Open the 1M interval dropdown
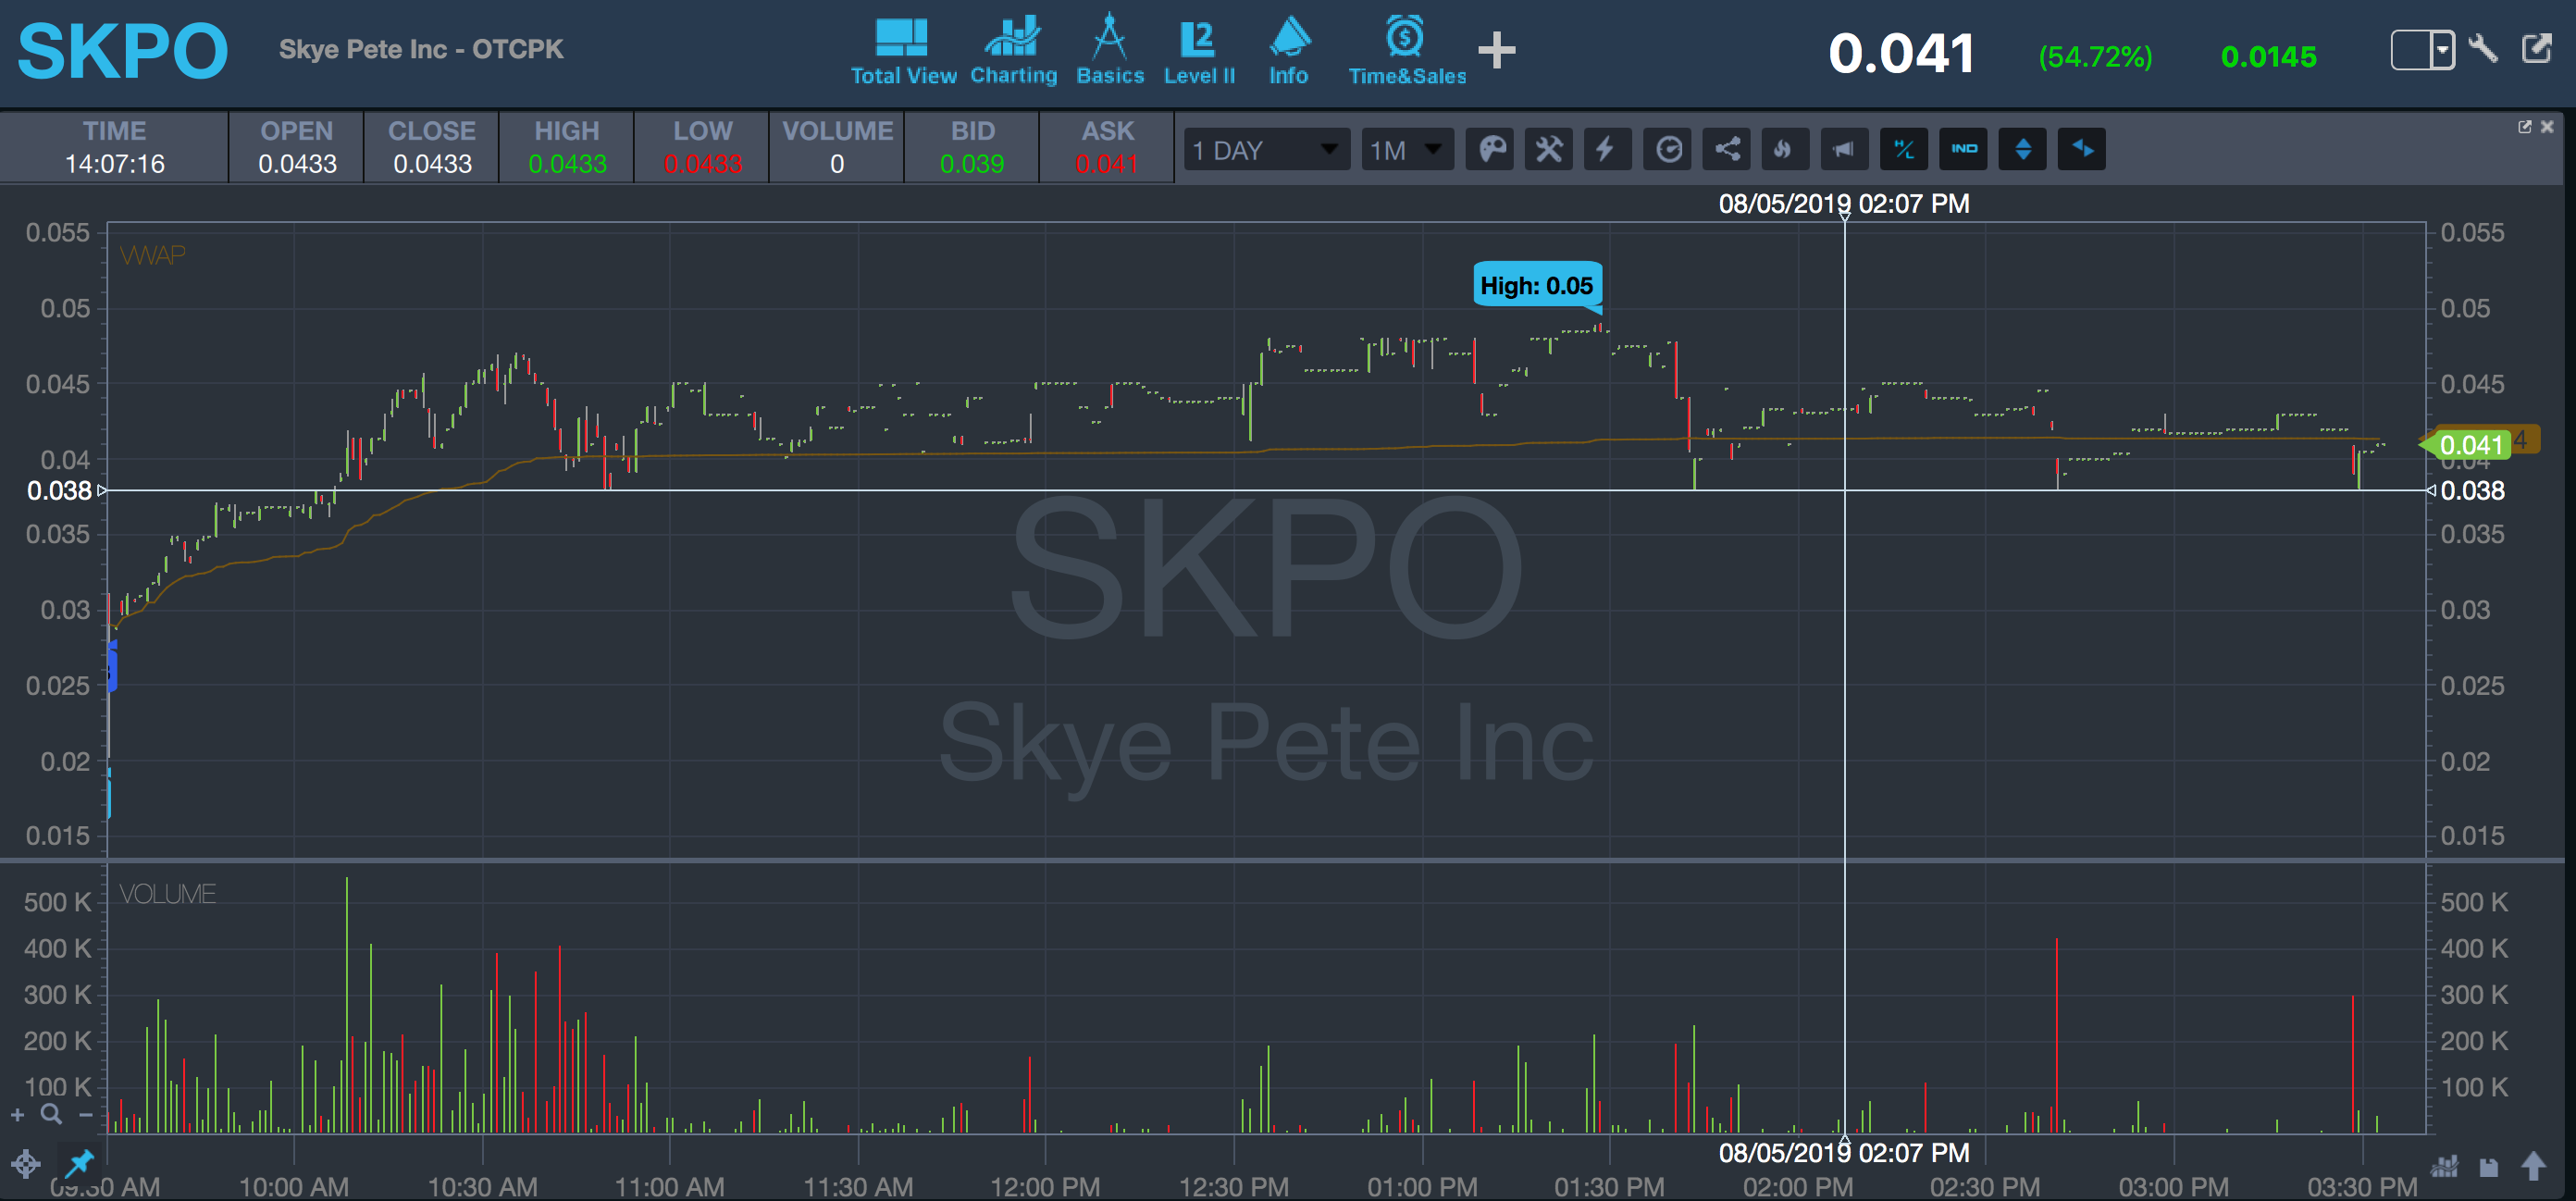 (1407, 150)
